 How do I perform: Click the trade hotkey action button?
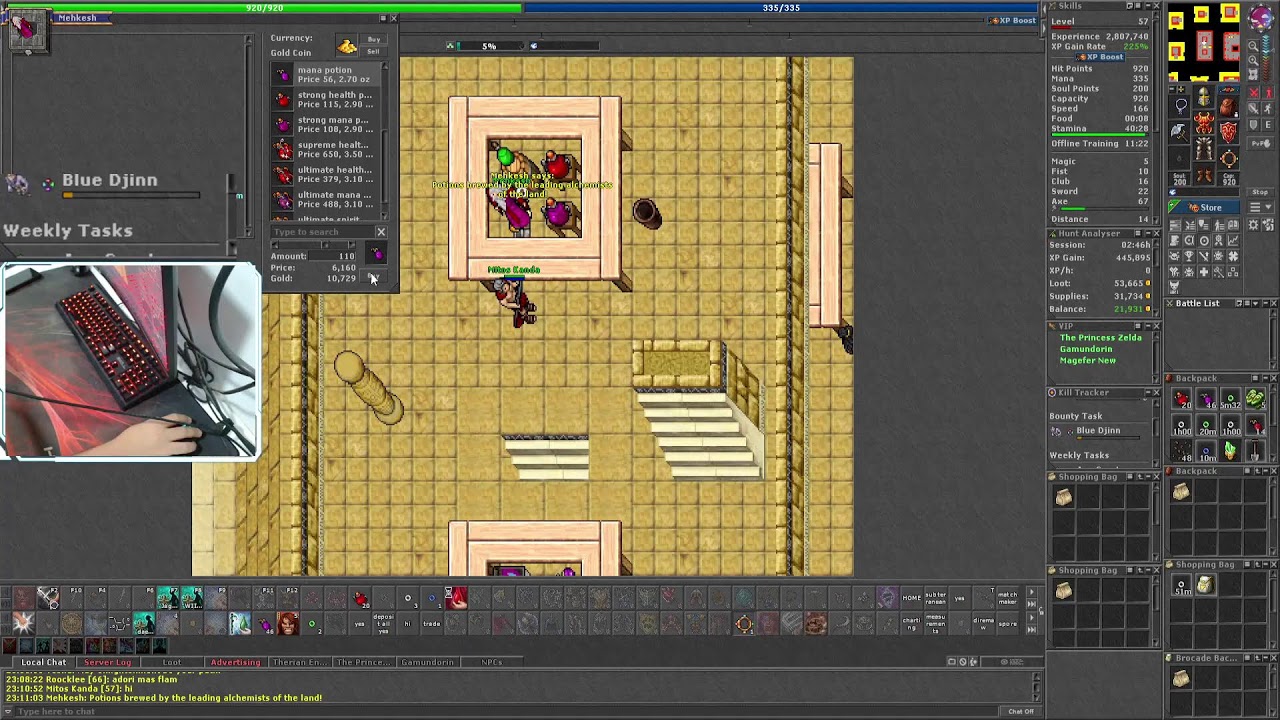(432, 624)
